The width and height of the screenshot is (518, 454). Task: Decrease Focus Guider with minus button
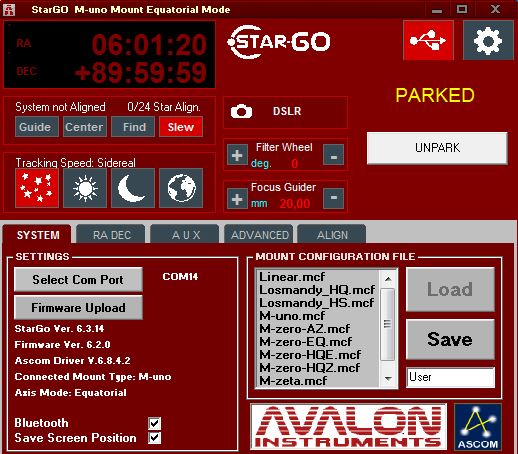(333, 198)
